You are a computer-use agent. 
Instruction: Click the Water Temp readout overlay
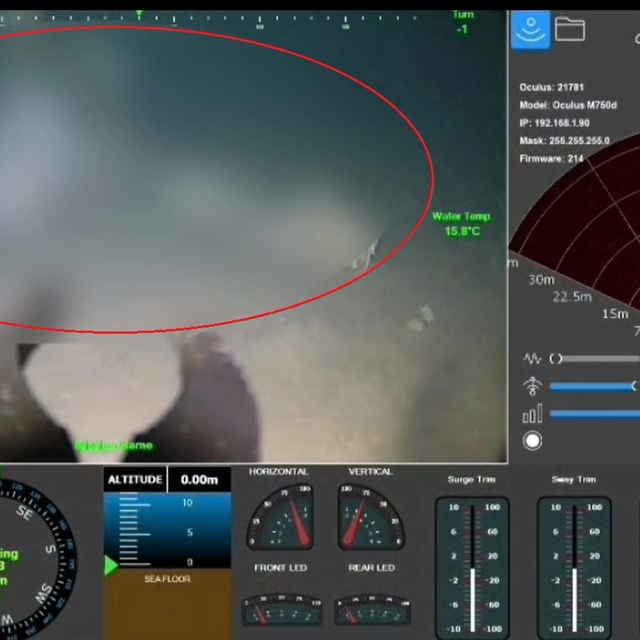click(x=461, y=224)
